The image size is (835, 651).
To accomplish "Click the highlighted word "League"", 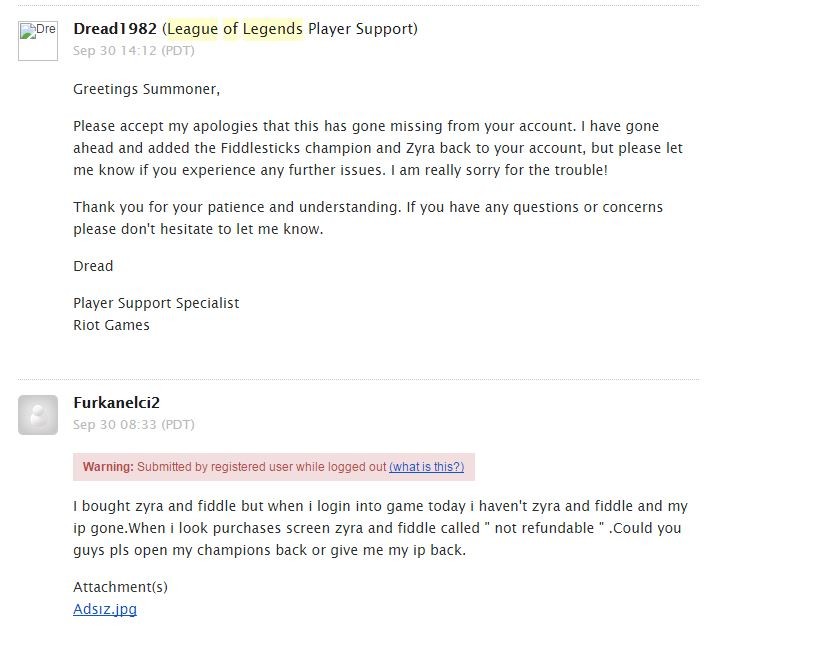I will (x=192, y=29).
